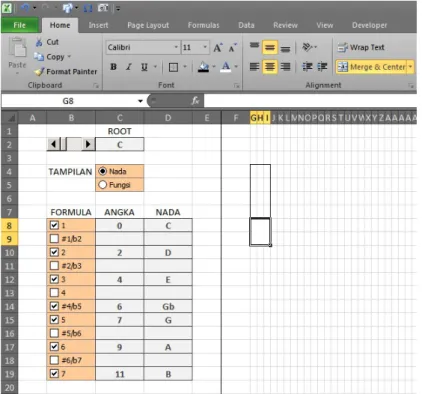Open the Calibri font name dropdown

176,47
